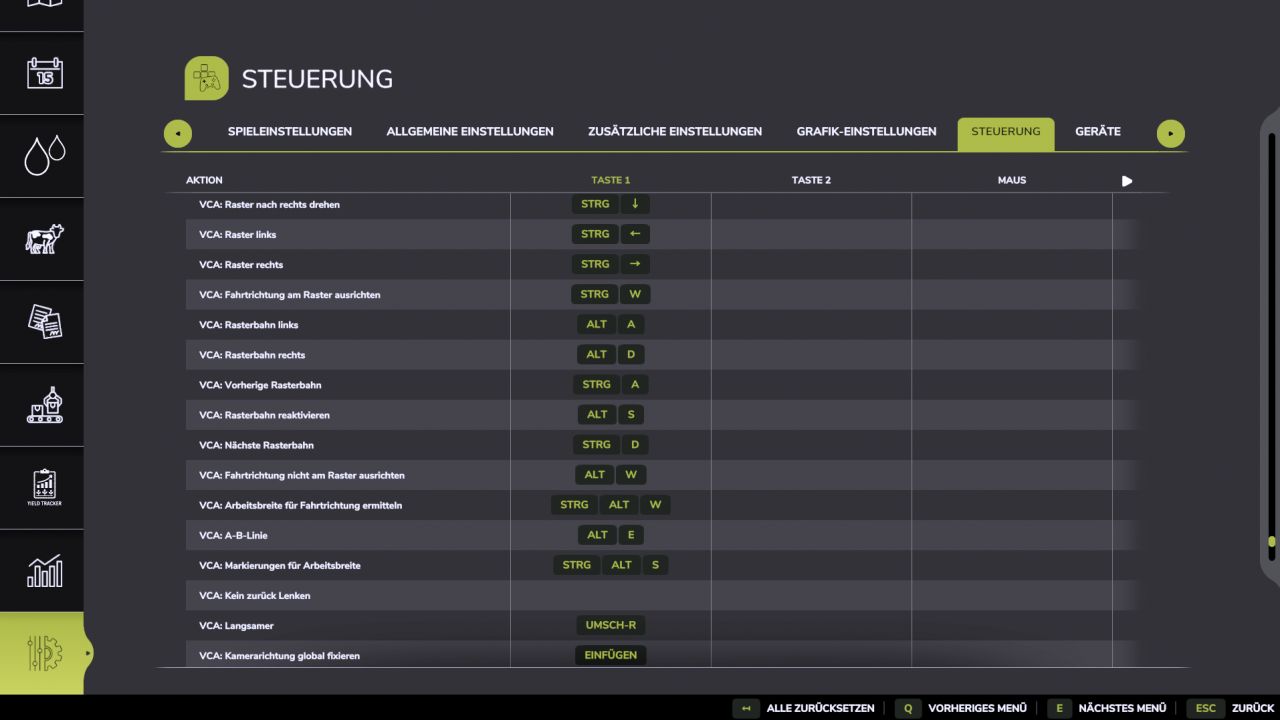Click the page scrollbar handle at the right edge

click(x=1272, y=542)
